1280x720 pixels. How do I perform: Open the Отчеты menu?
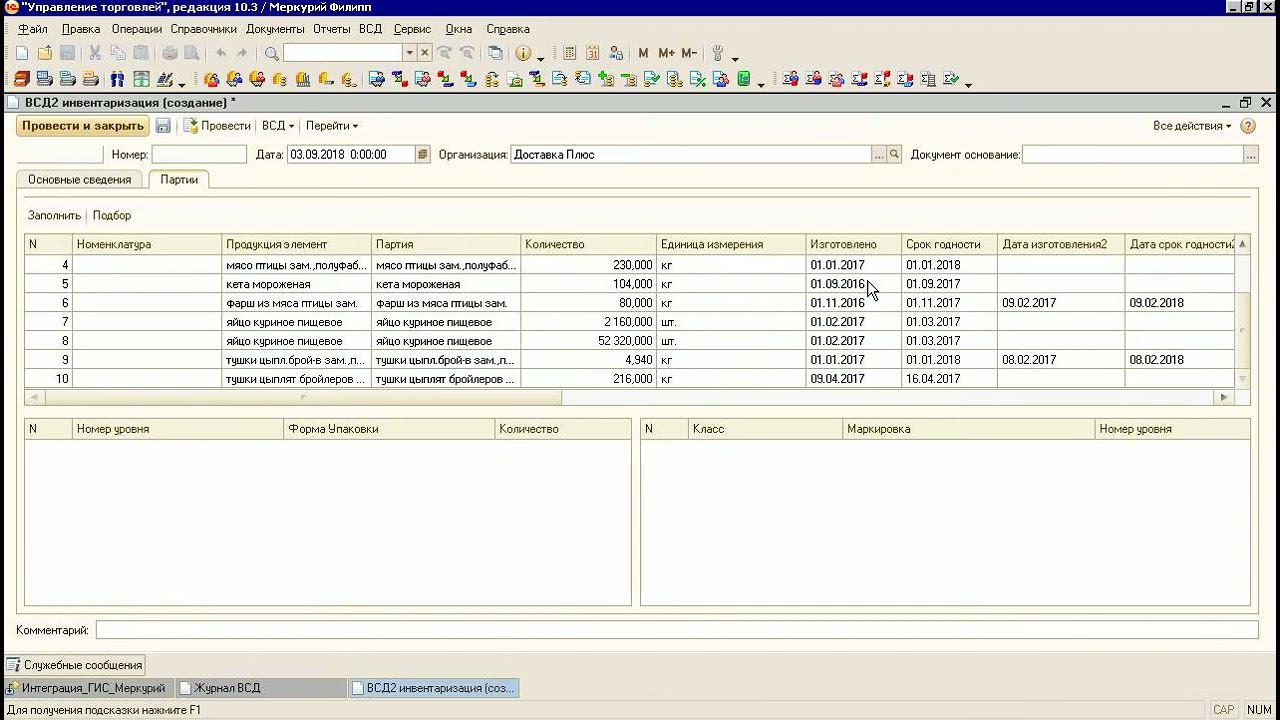[x=331, y=29]
